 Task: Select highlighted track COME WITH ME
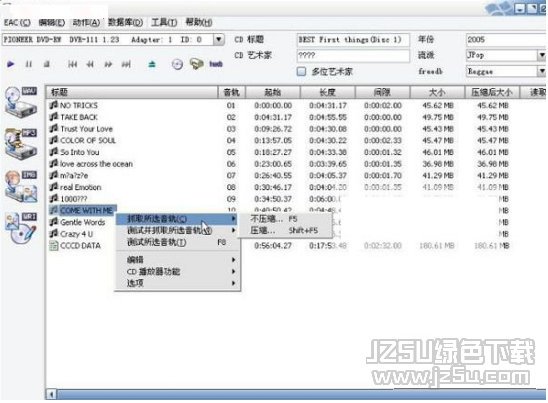coord(86,210)
